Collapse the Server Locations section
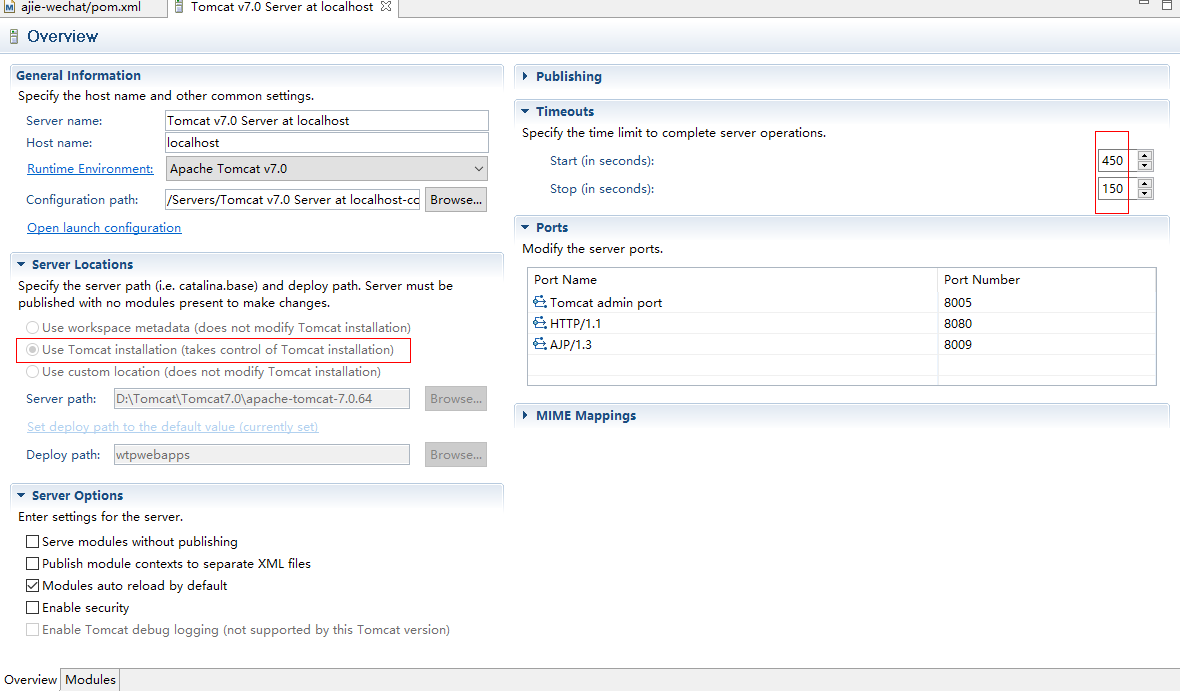The width and height of the screenshot is (1180, 691). pyautogui.click(x=21, y=264)
